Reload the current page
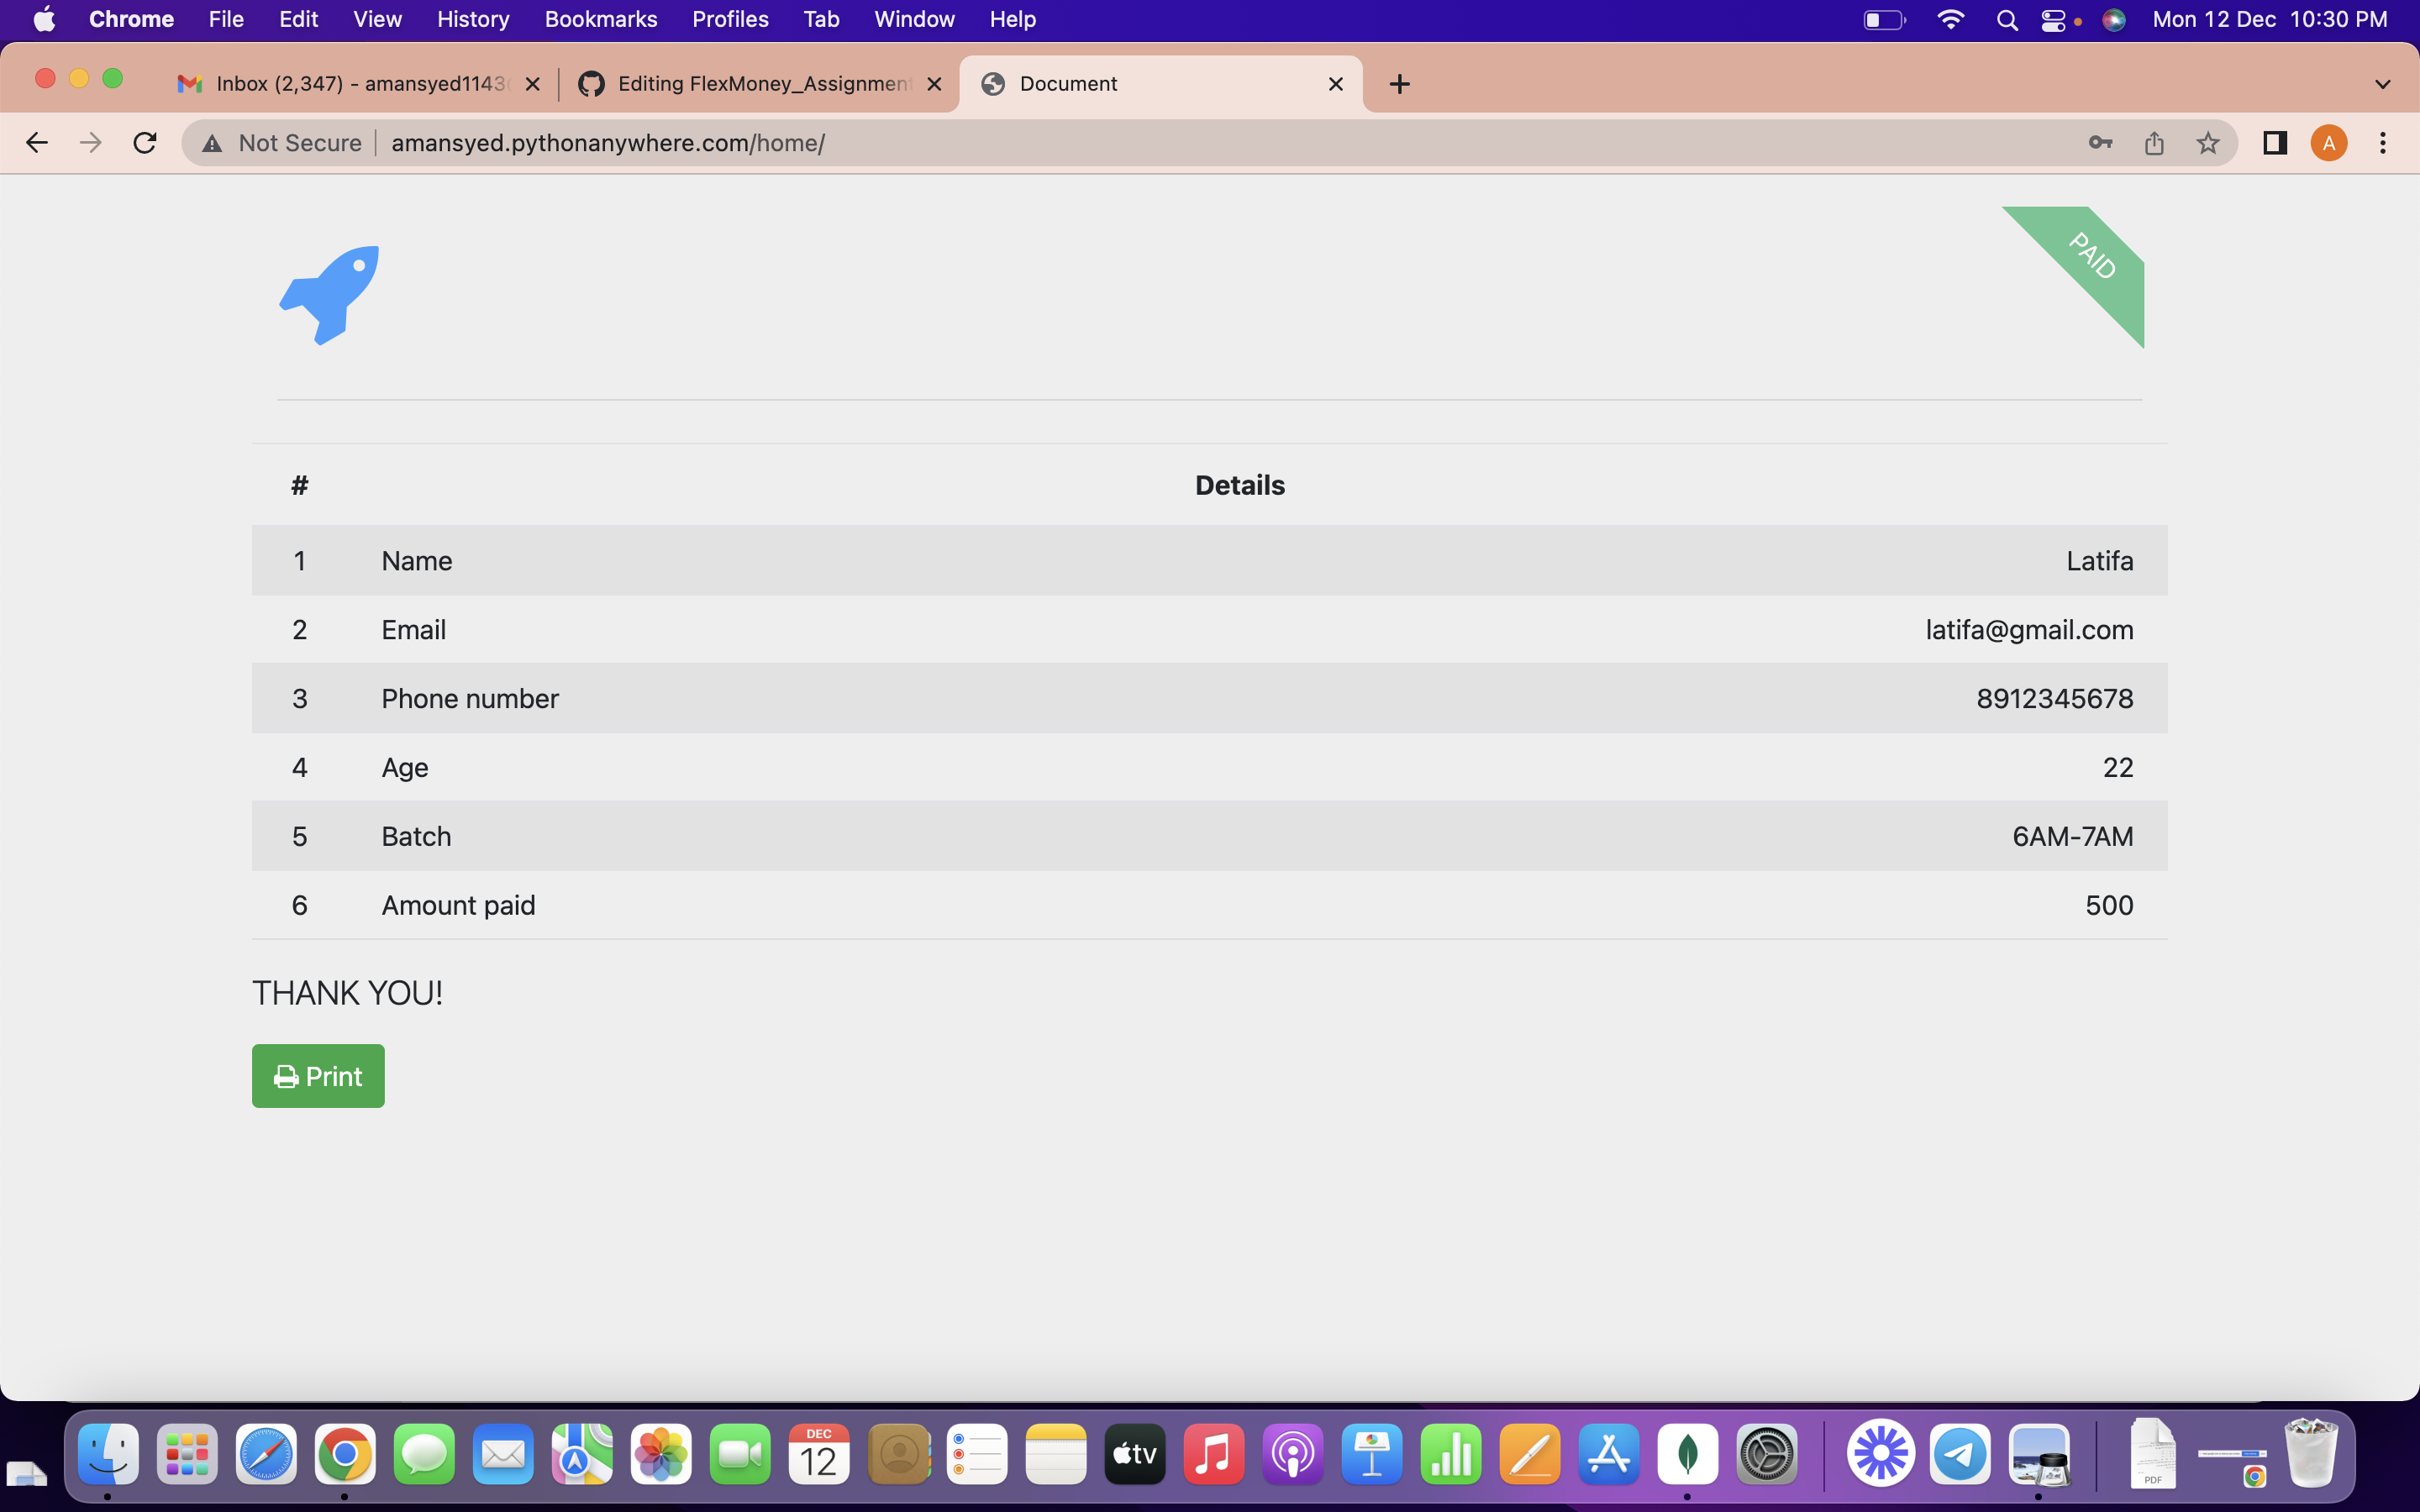The height and width of the screenshot is (1512, 2420). click(144, 142)
